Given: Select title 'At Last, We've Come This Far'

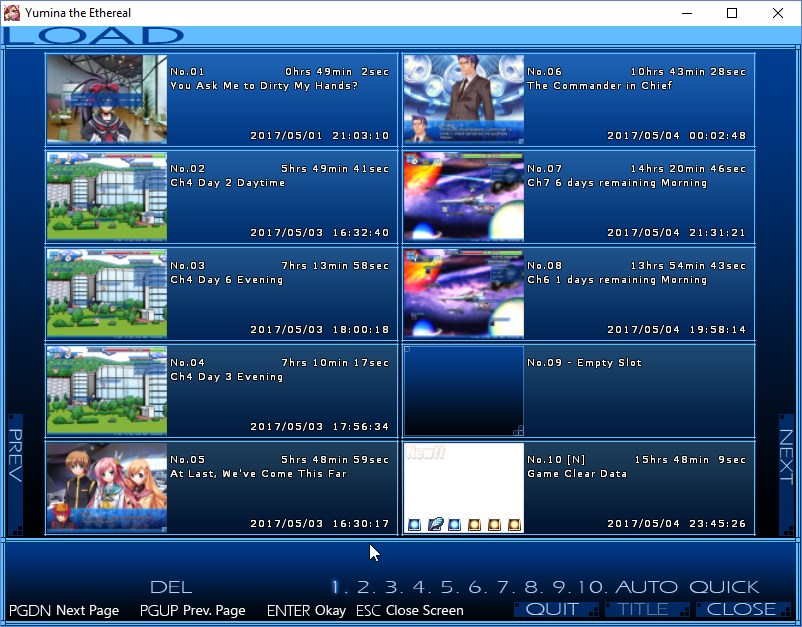Looking at the screenshot, I should (258, 474).
